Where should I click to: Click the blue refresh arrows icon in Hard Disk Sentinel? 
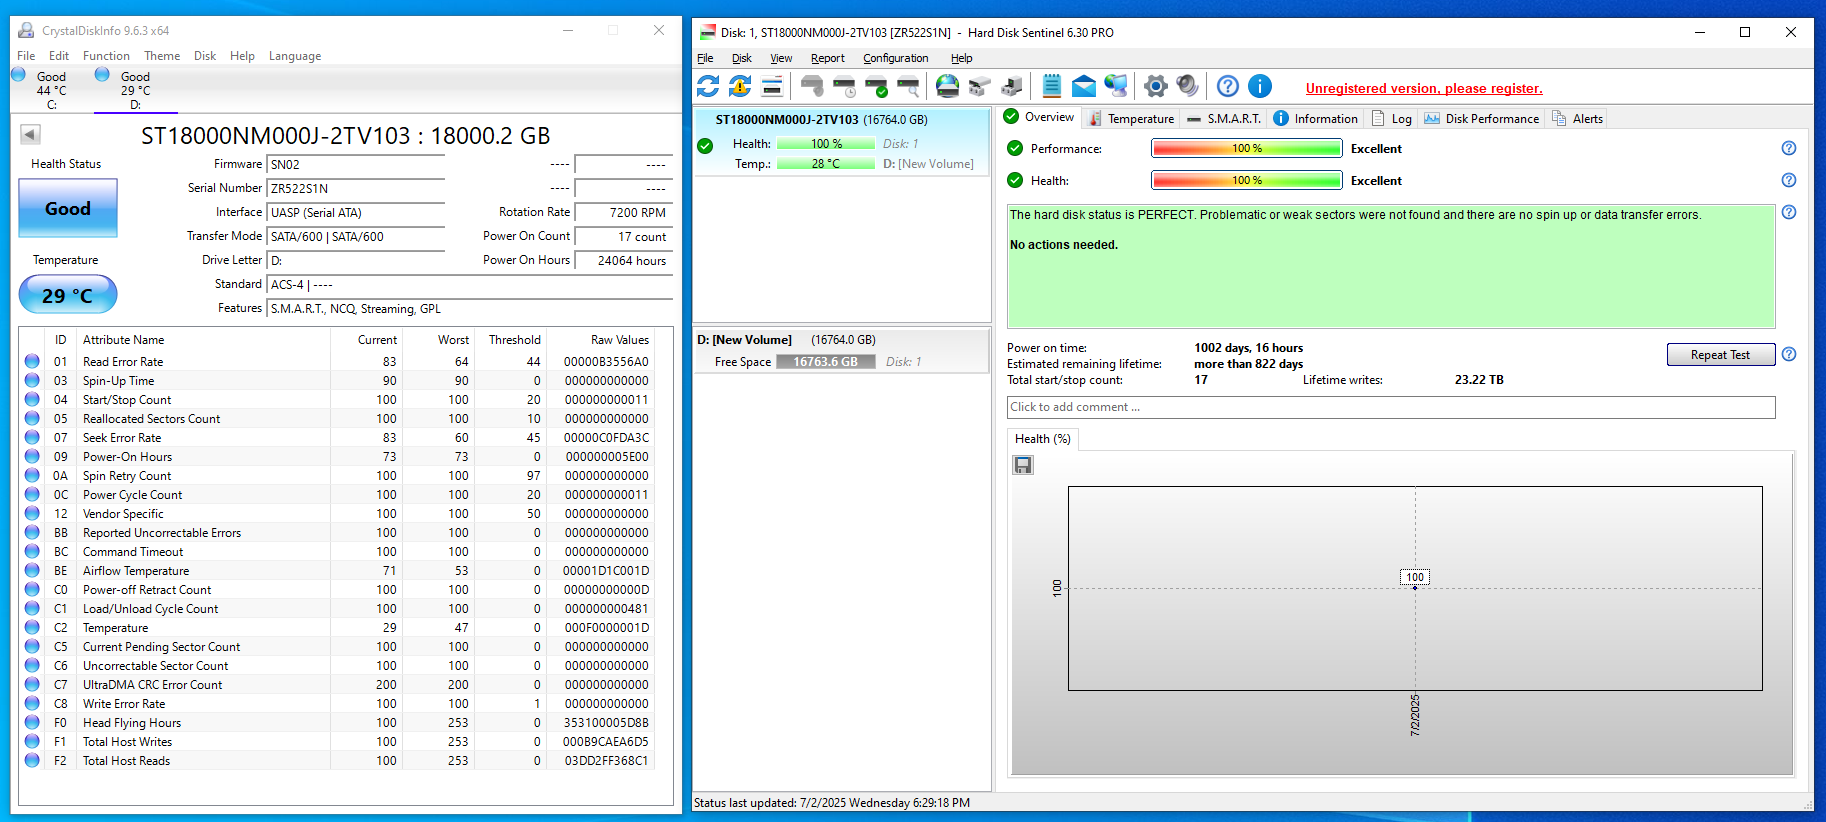[708, 86]
